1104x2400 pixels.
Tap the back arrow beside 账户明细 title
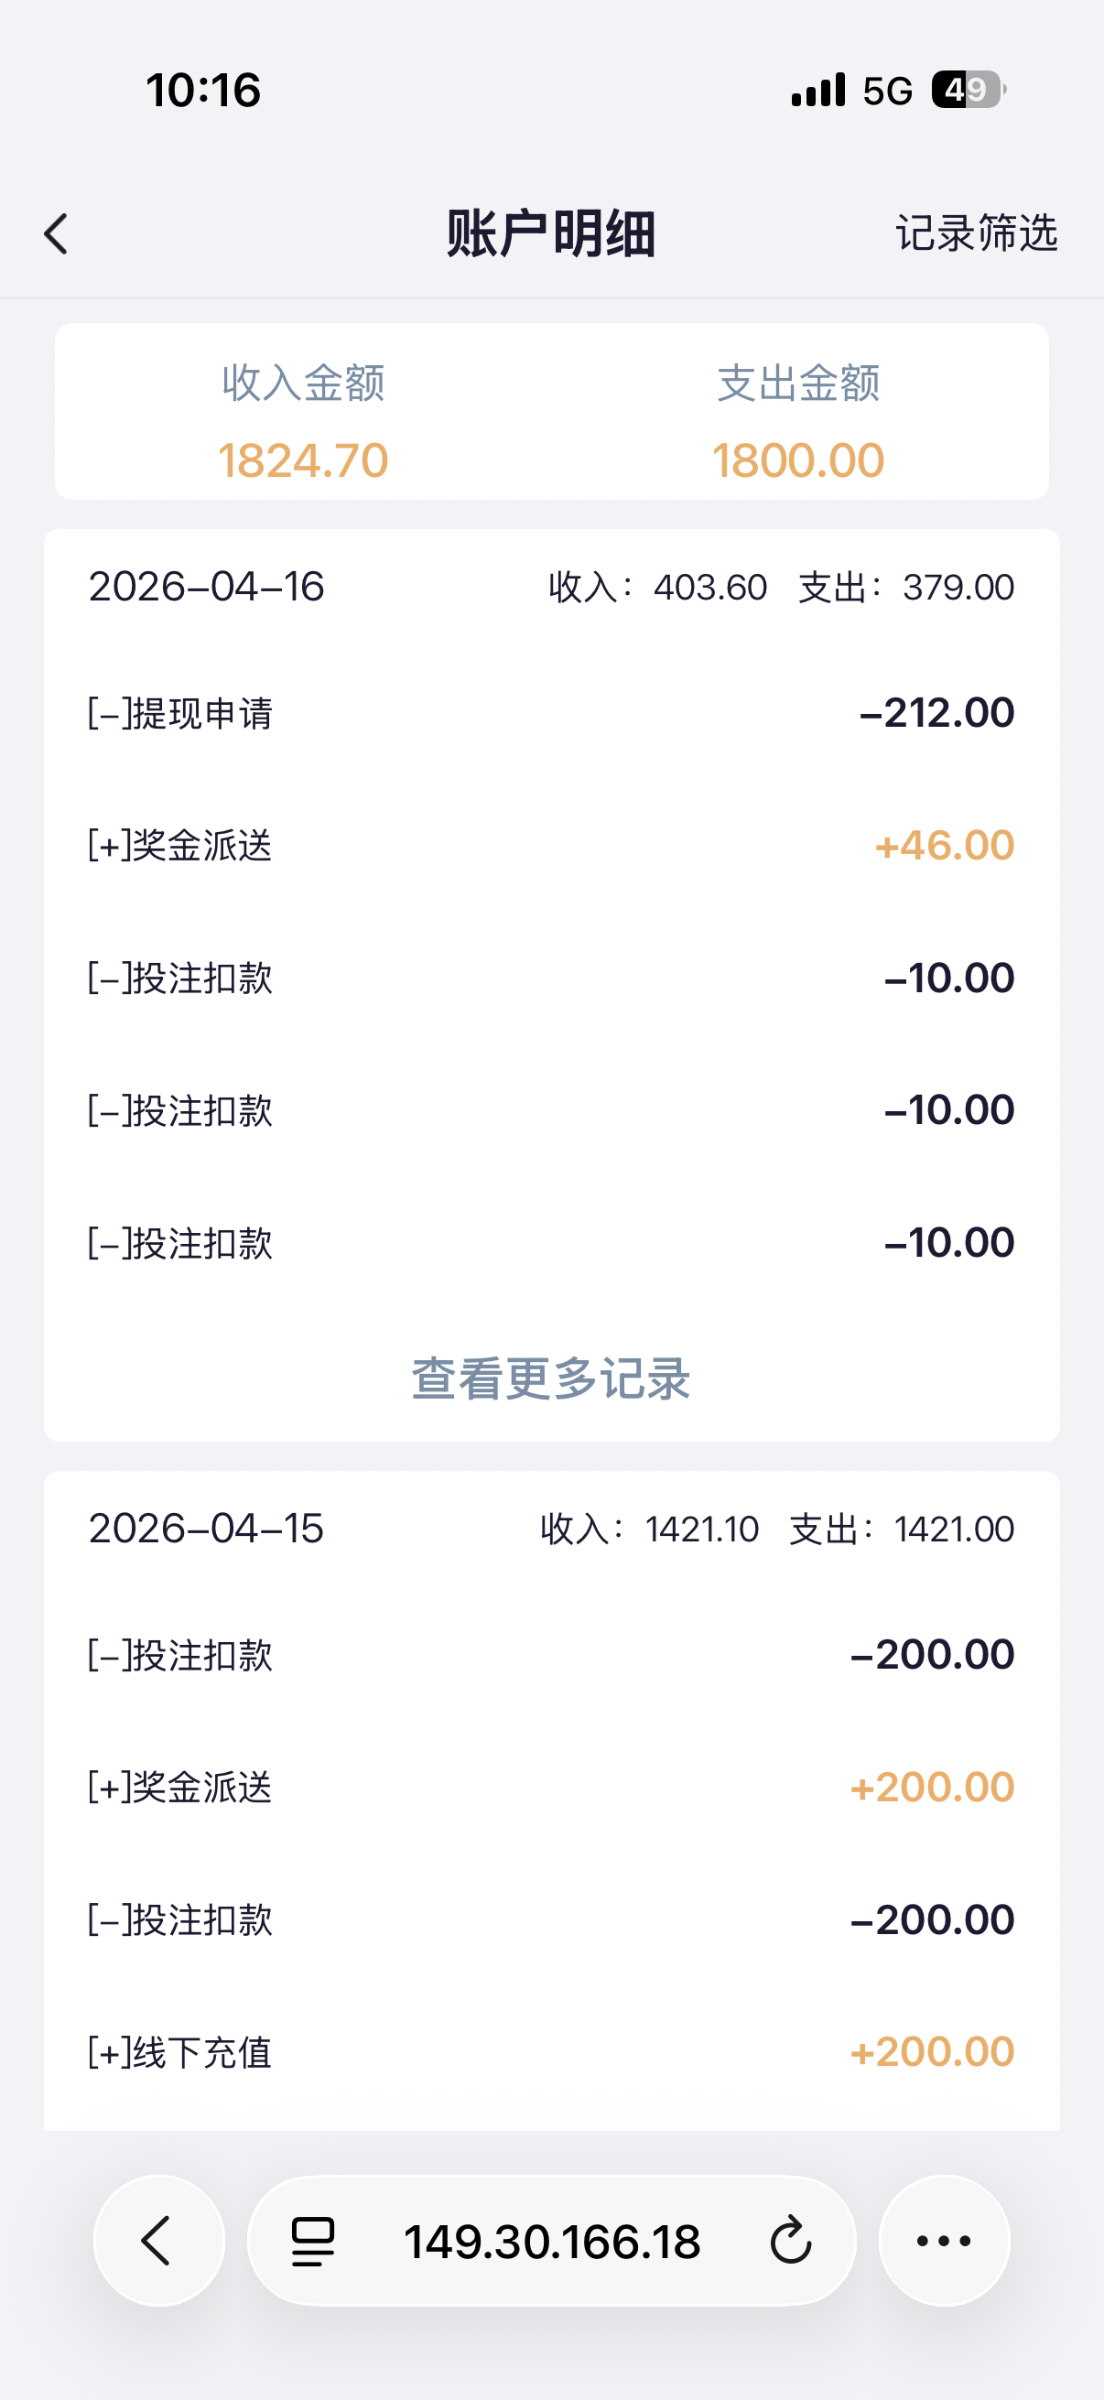click(57, 234)
